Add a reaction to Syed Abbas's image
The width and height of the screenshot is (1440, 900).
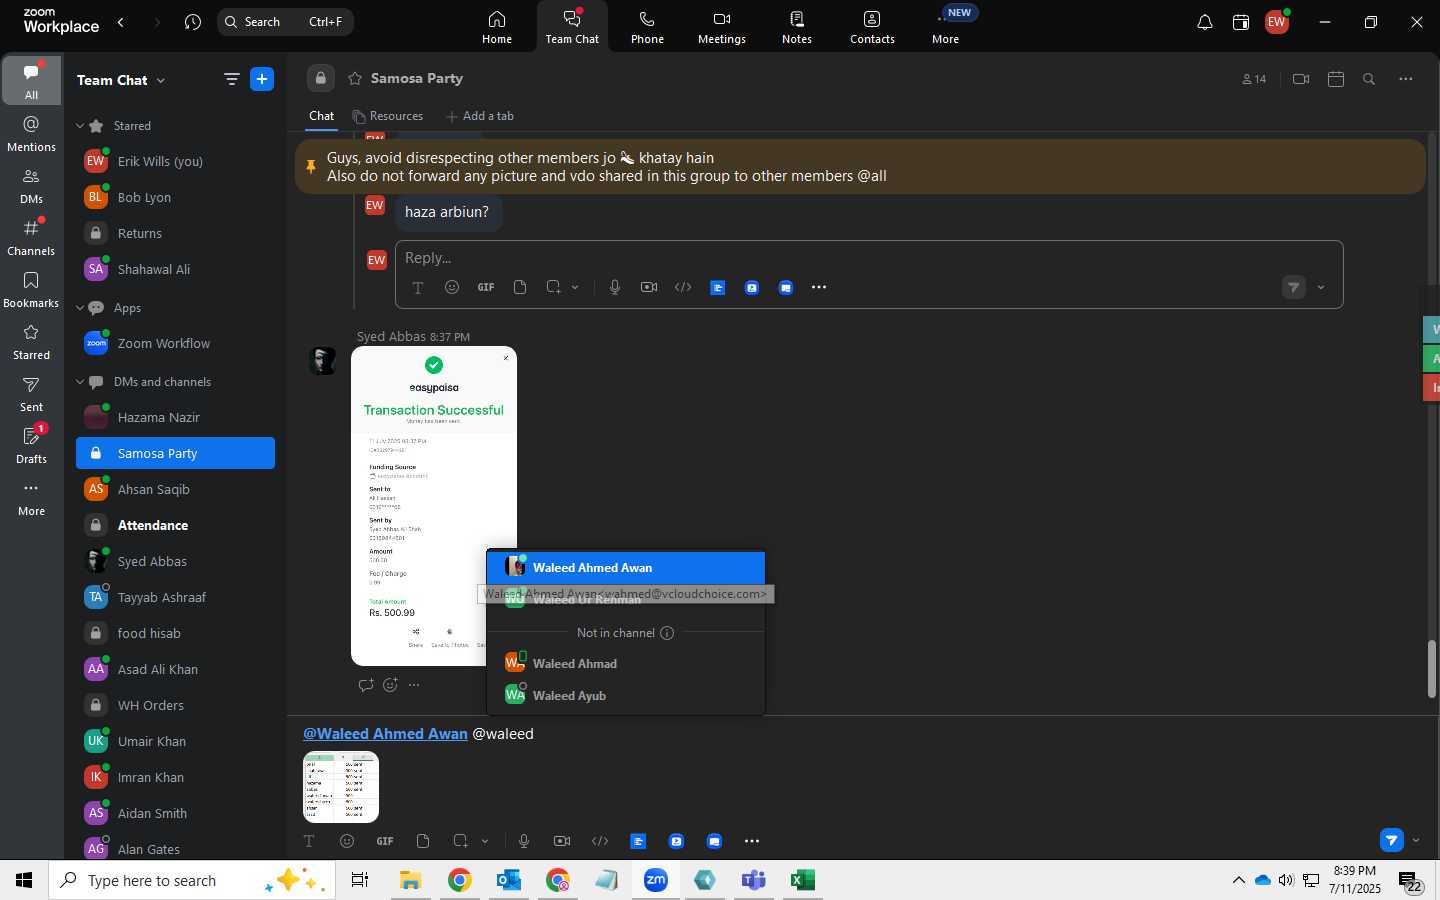coord(390,685)
